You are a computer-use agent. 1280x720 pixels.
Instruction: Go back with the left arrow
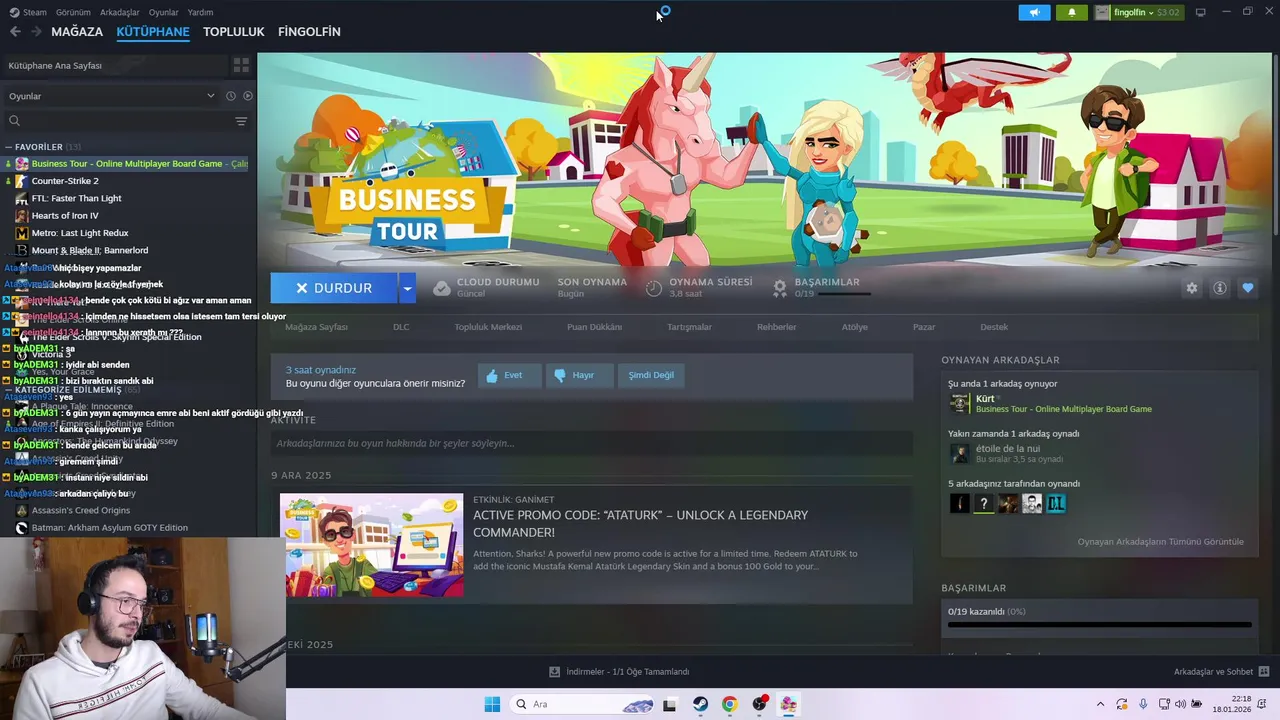point(15,32)
